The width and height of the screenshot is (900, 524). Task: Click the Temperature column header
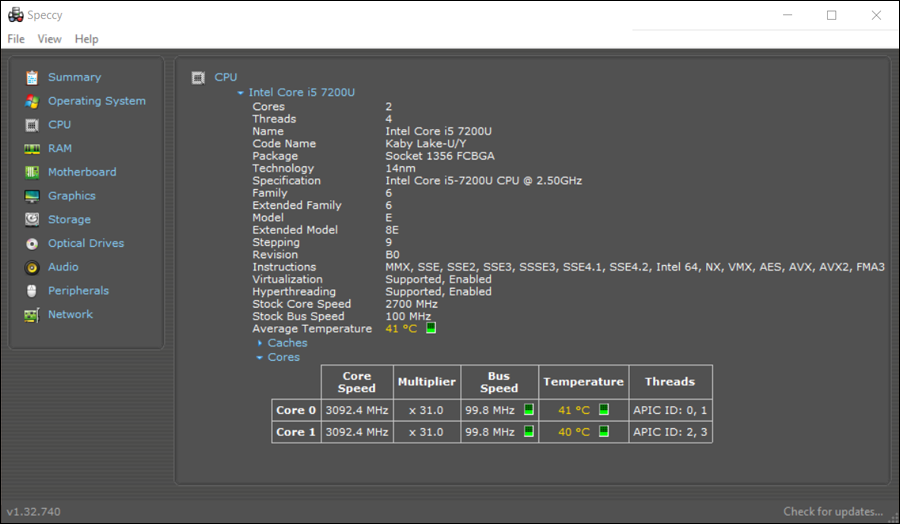point(583,382)
